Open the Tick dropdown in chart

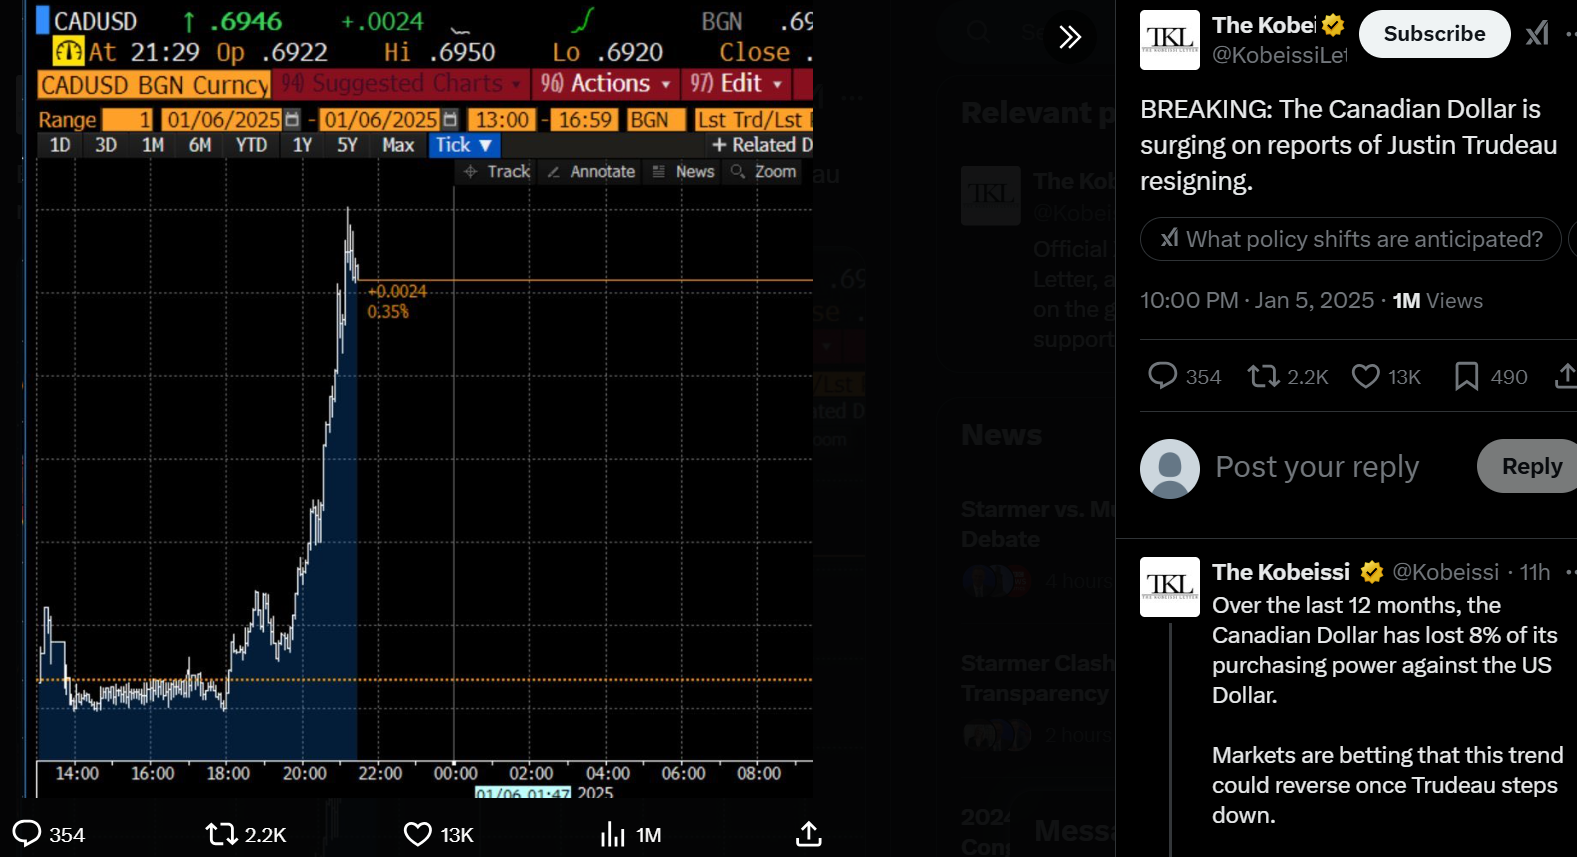[x=463, y=145]
